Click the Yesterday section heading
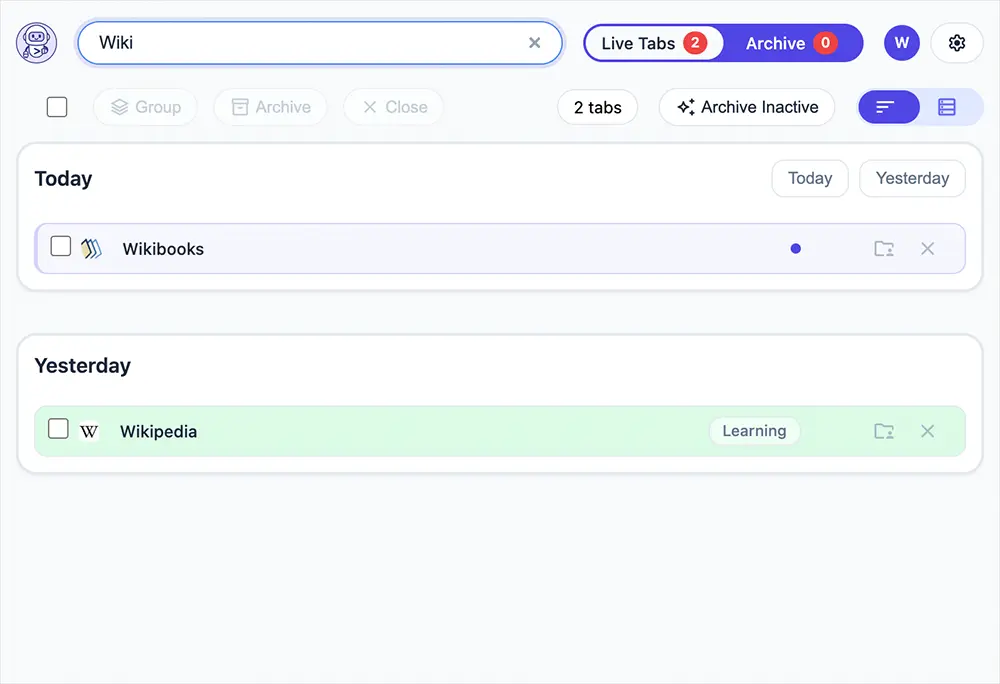The width and height of the screenshot is (1000, 684). click(x=82, y=366)
